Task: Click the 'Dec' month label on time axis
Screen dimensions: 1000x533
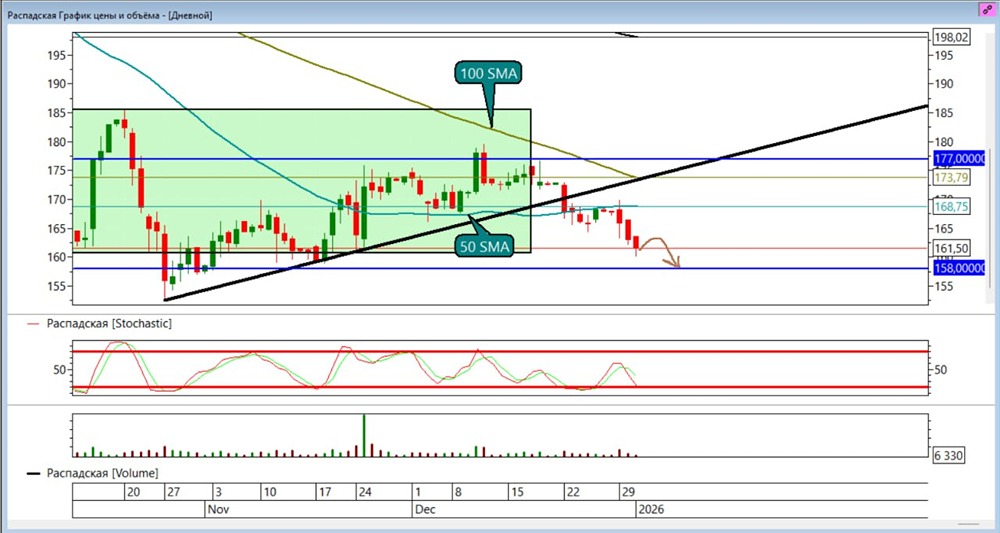Action: click(x=425, y=509)
